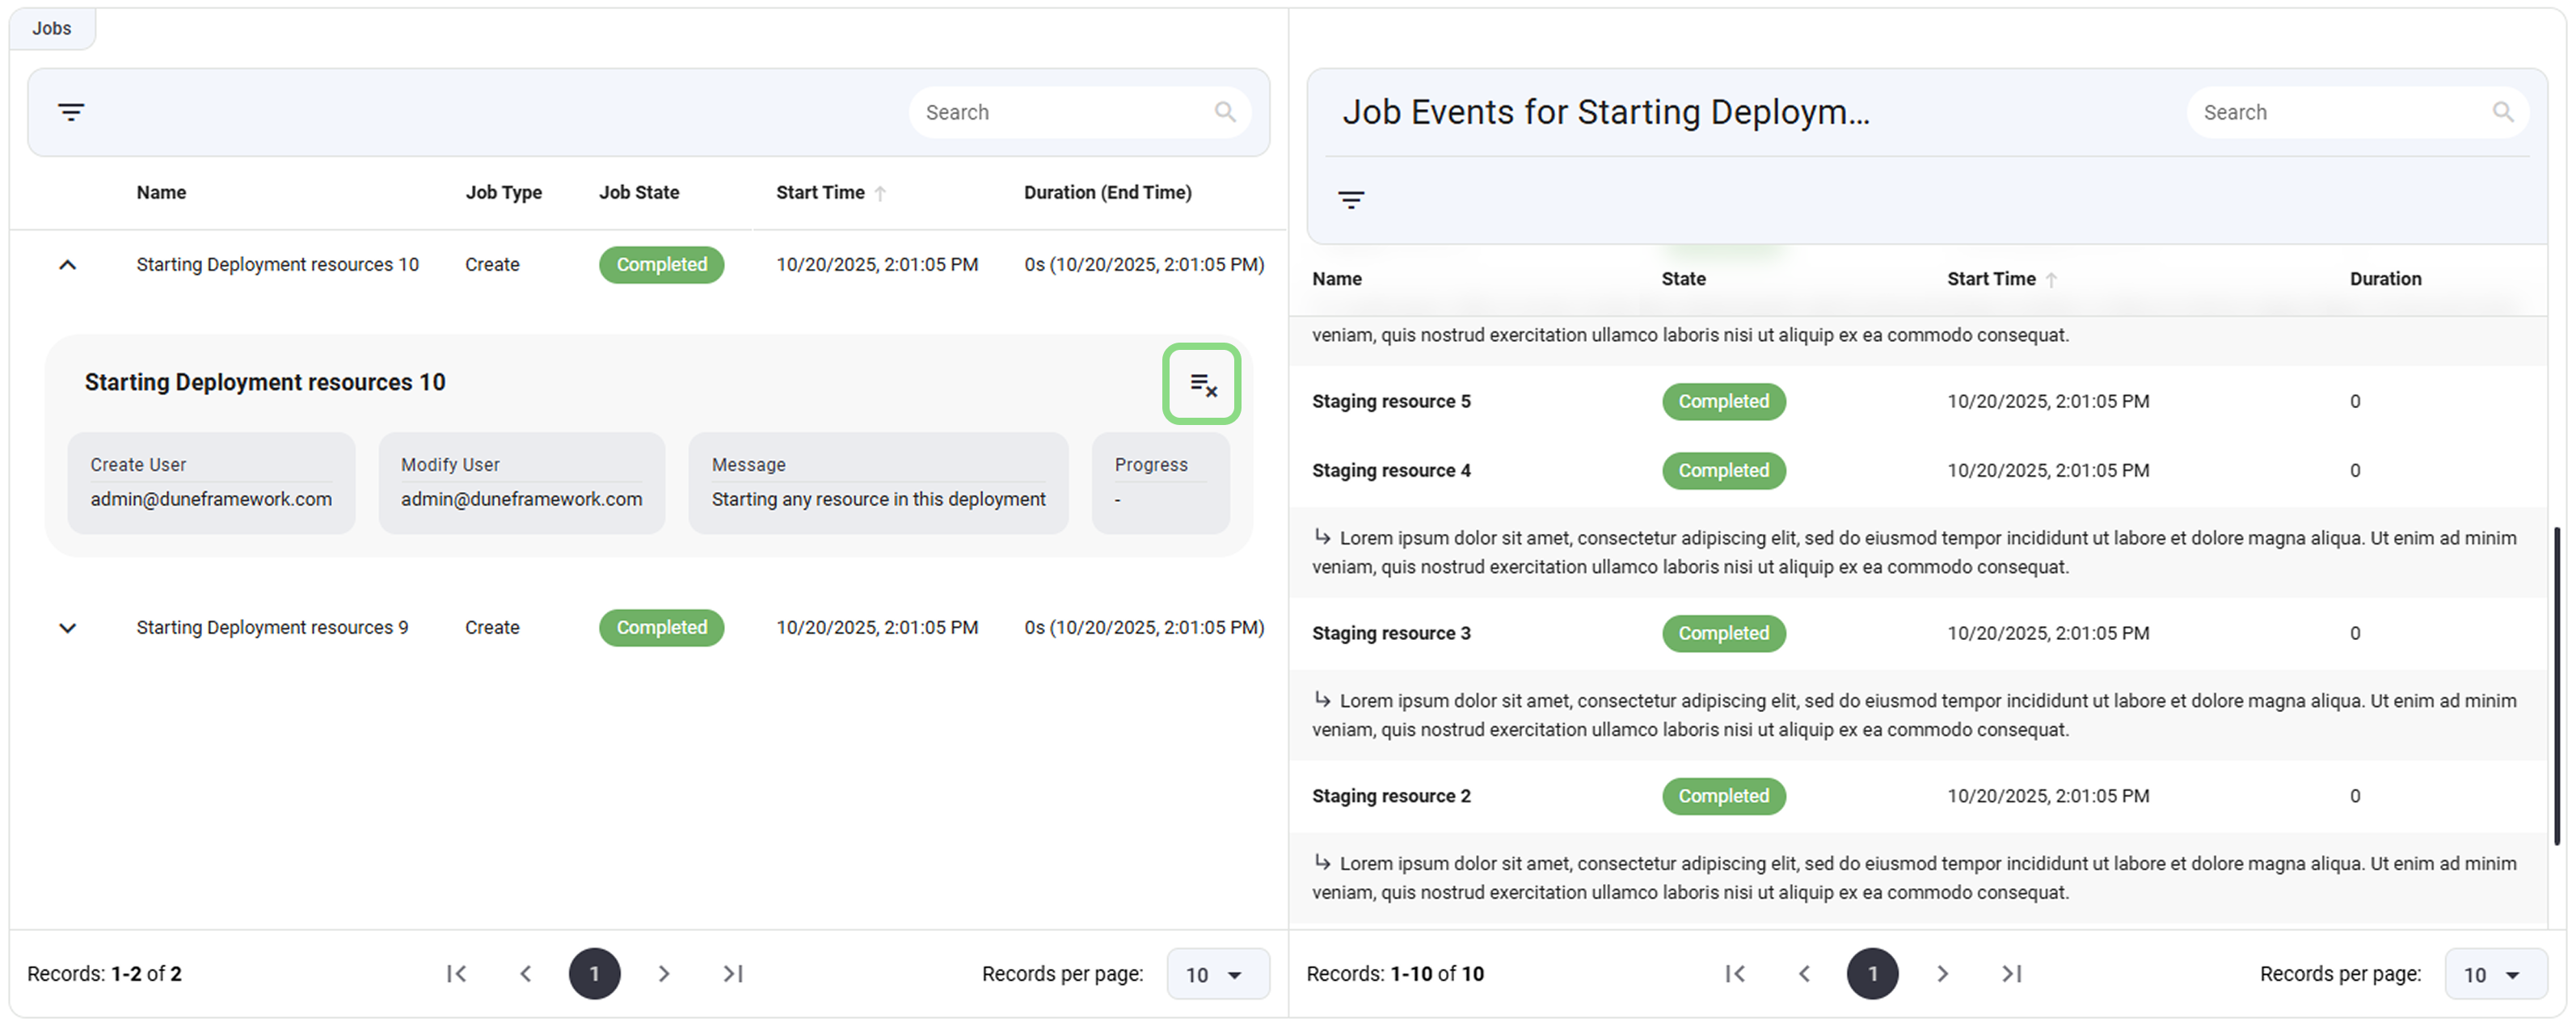Click the search magnifier in the Job Events panel
Image resolution: width=2576 pixels, height=1027 pixels.
[2504, 112]
